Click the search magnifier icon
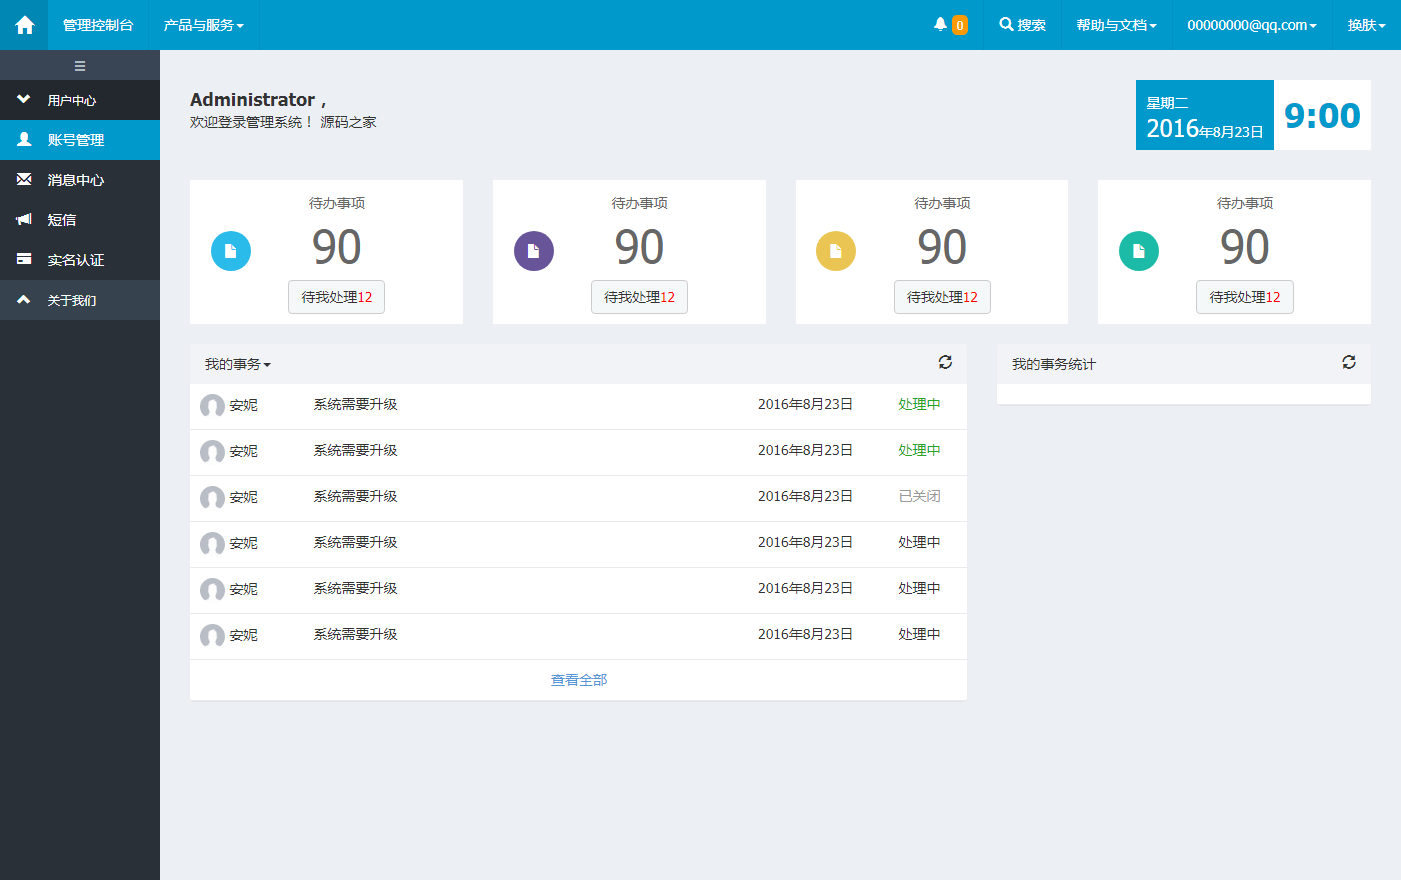This screenshot has width=1401, height=880. tap(1004, 24)
